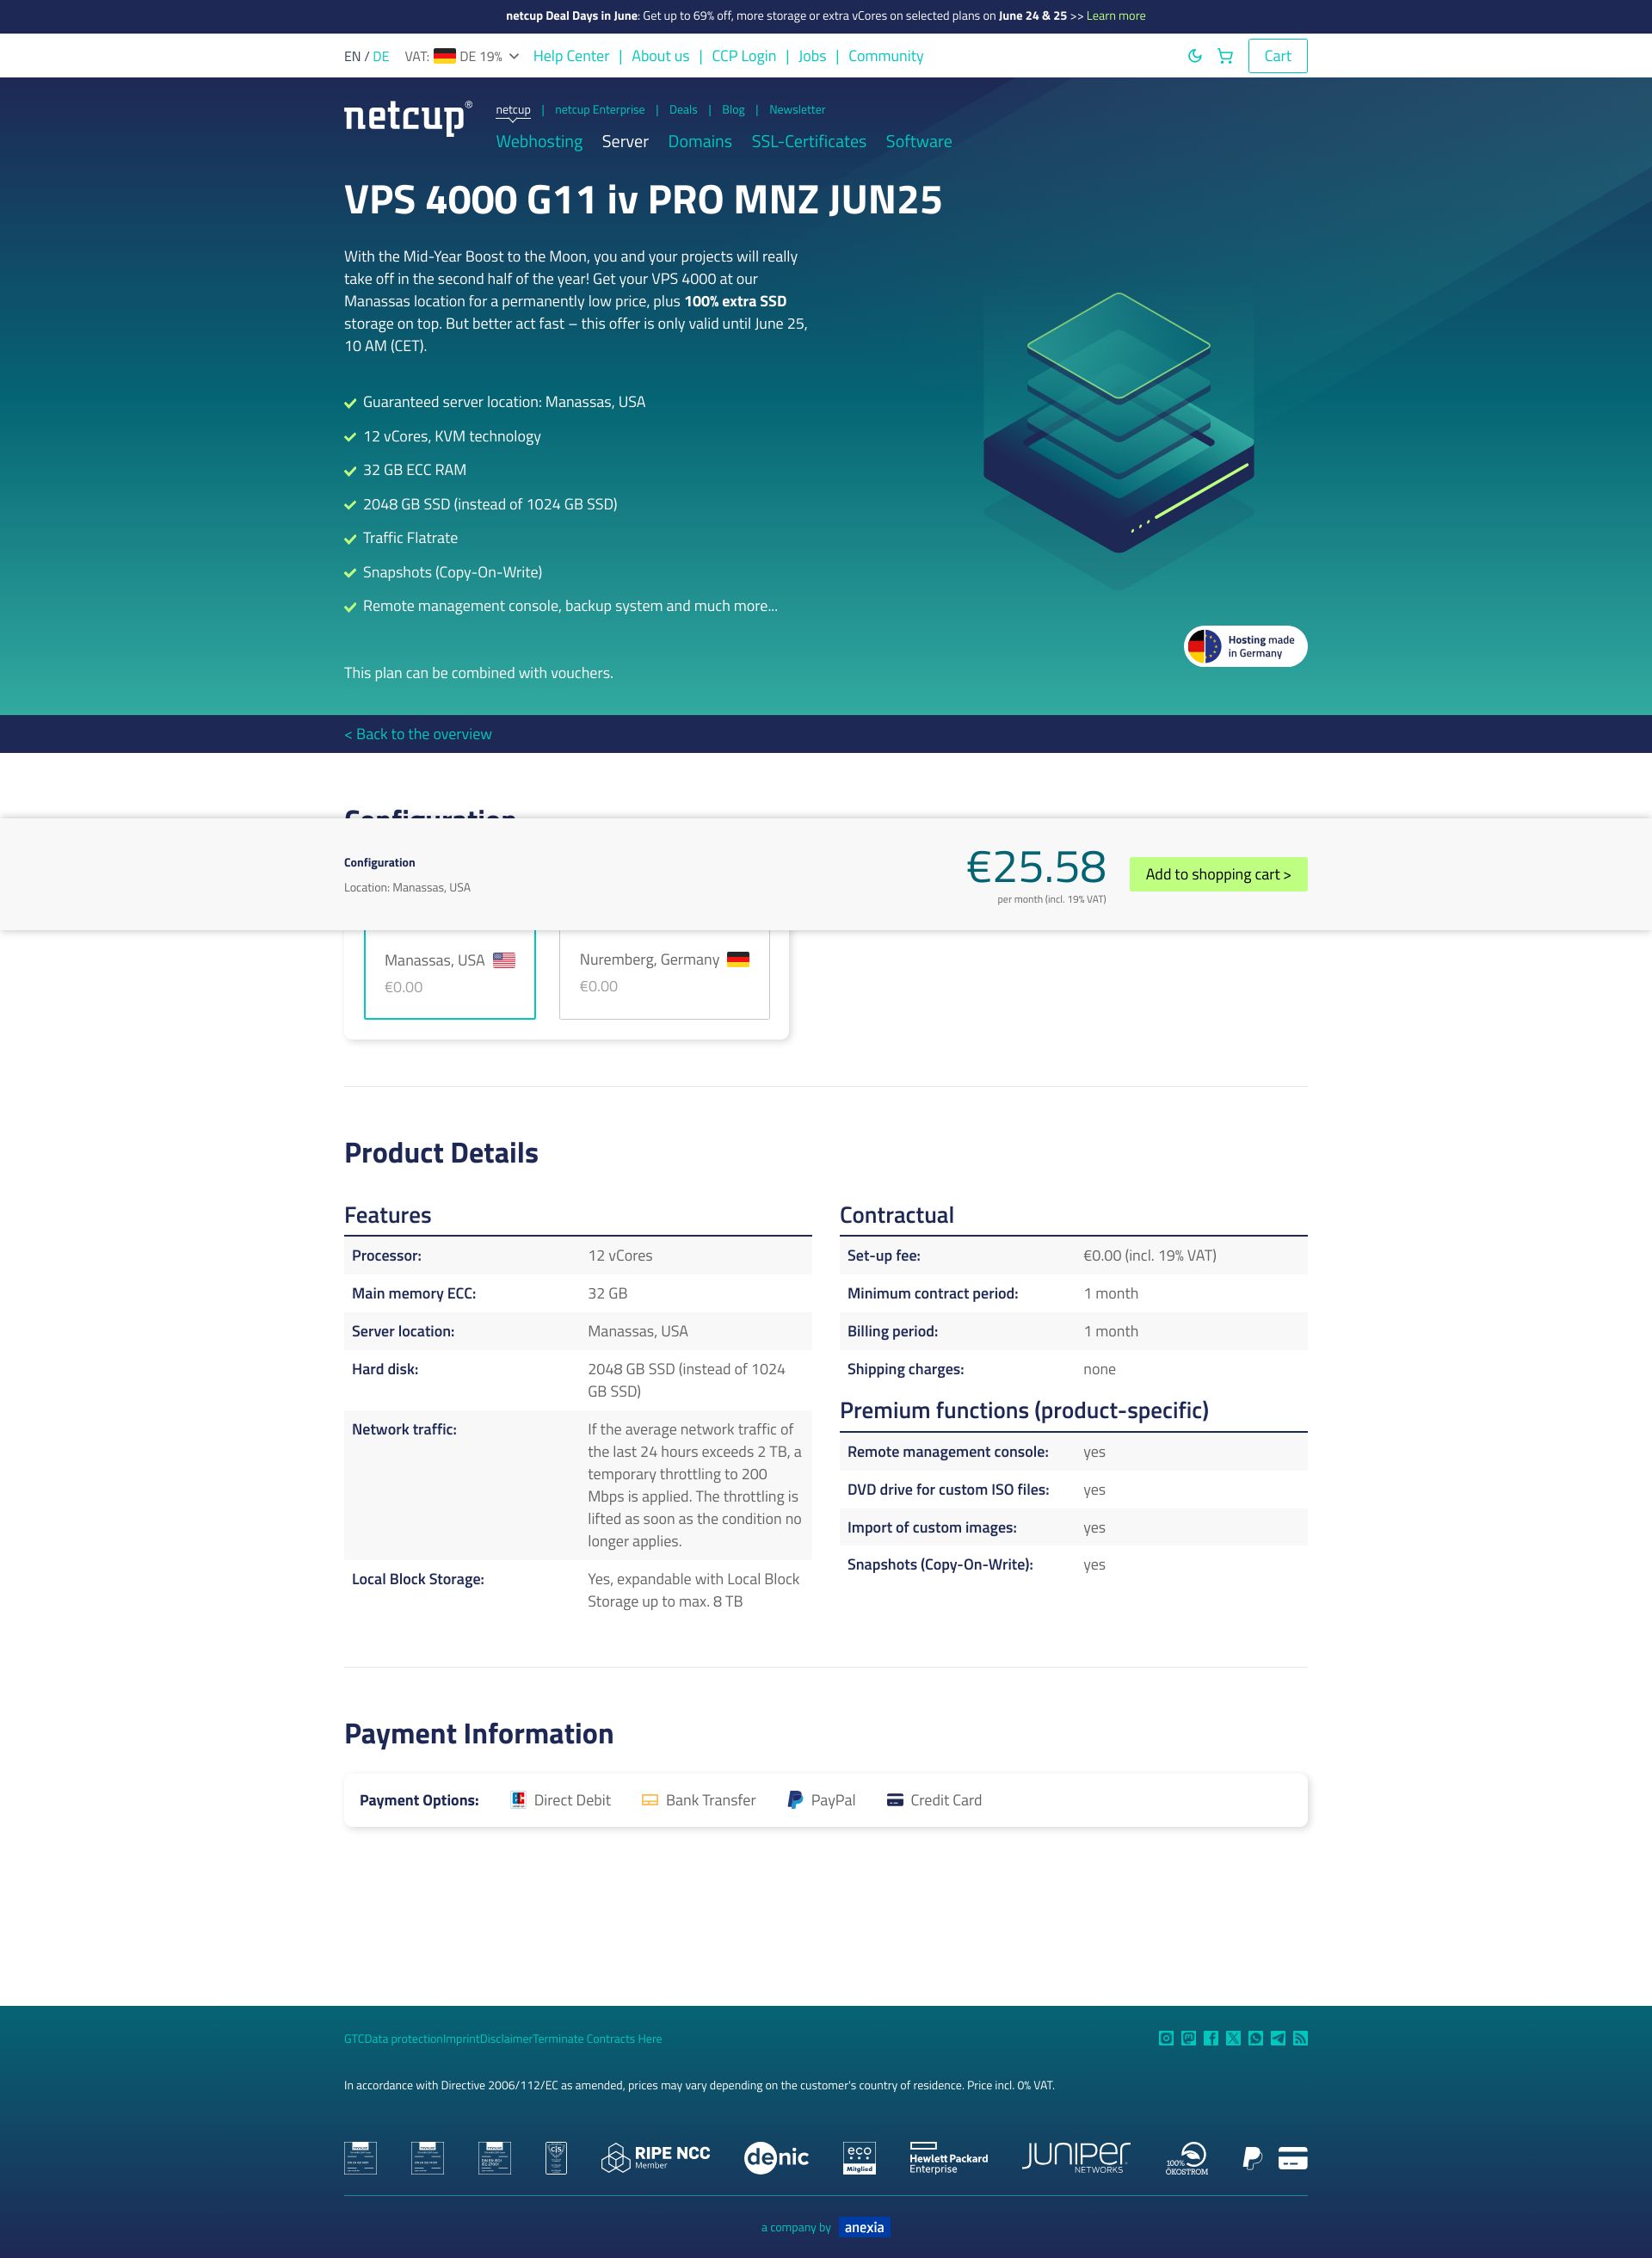Open the Blog link

point(733,110)
